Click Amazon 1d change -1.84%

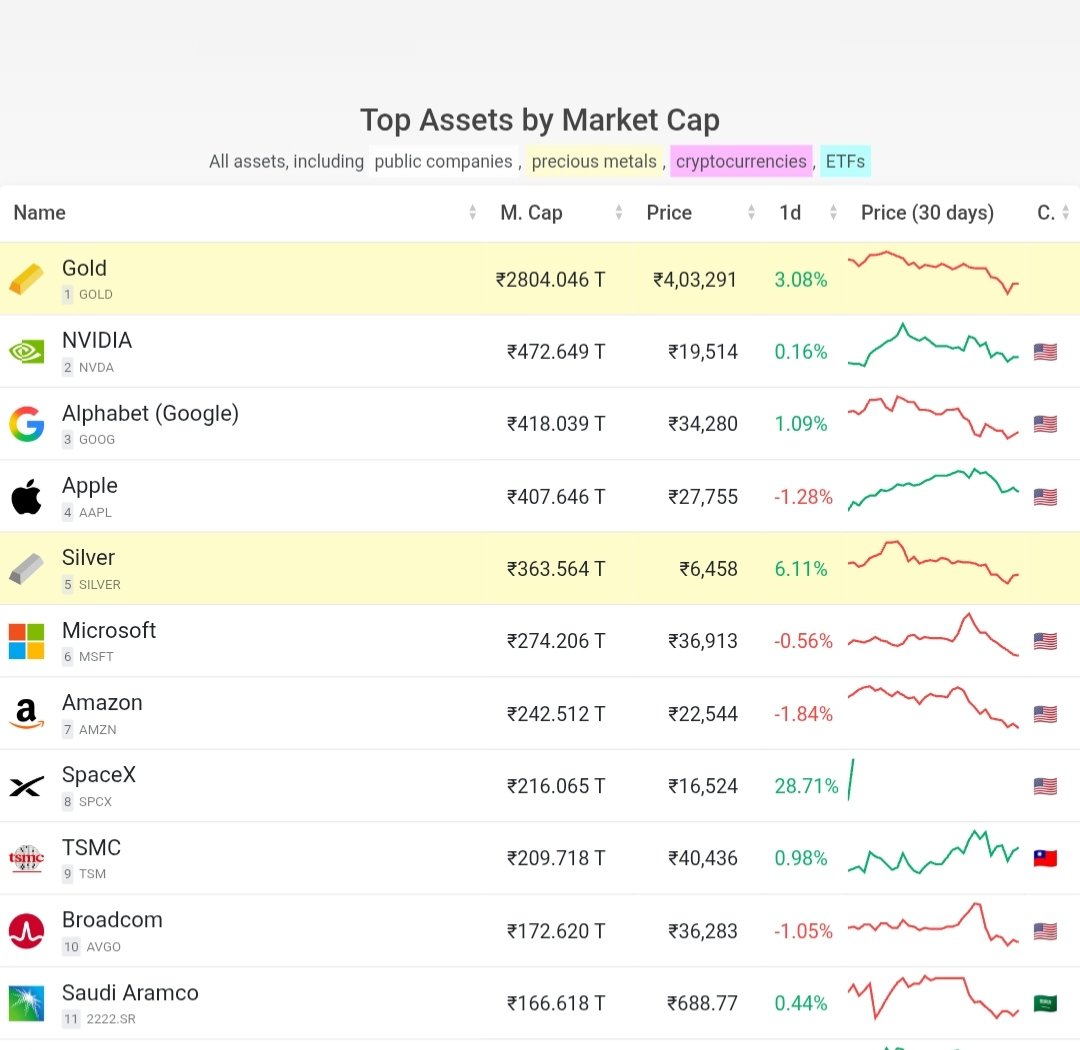point(803,714)
